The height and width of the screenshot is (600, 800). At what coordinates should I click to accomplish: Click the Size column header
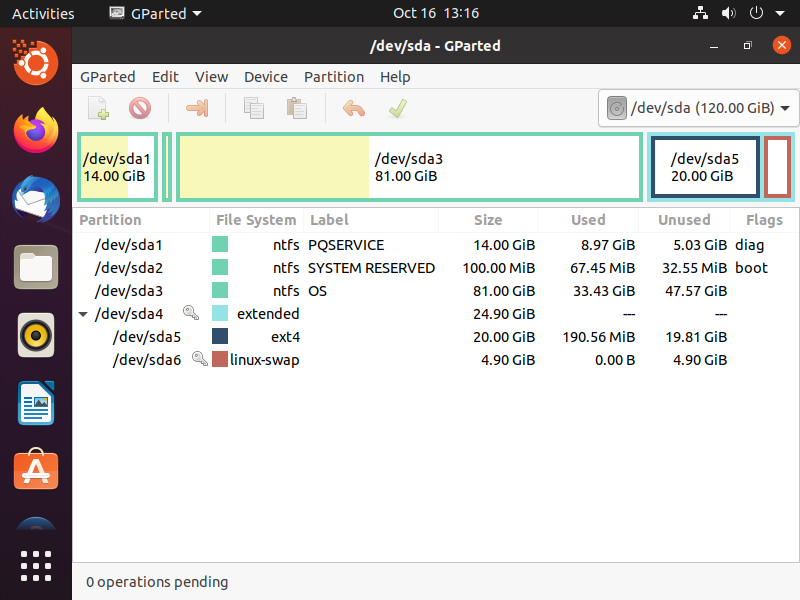point(488,220)
